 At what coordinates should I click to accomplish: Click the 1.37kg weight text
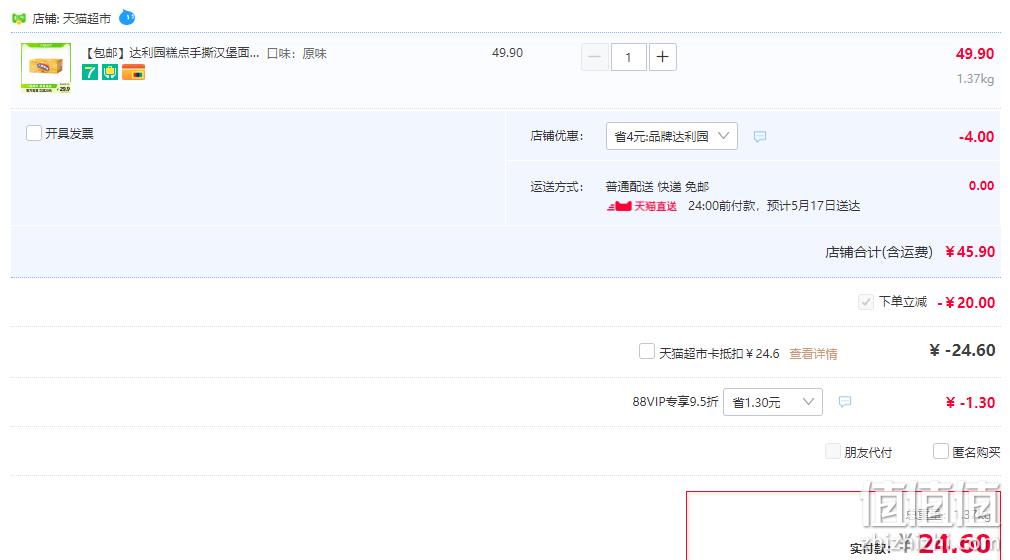point(975,79)
